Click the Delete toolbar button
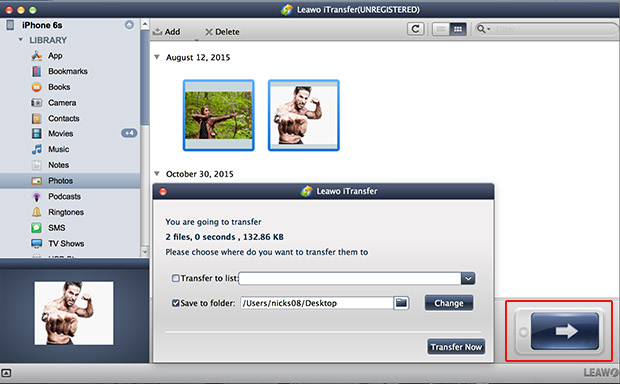Image resolution: width=620 pixels, height=384 pixels. (x=222, y=32)
